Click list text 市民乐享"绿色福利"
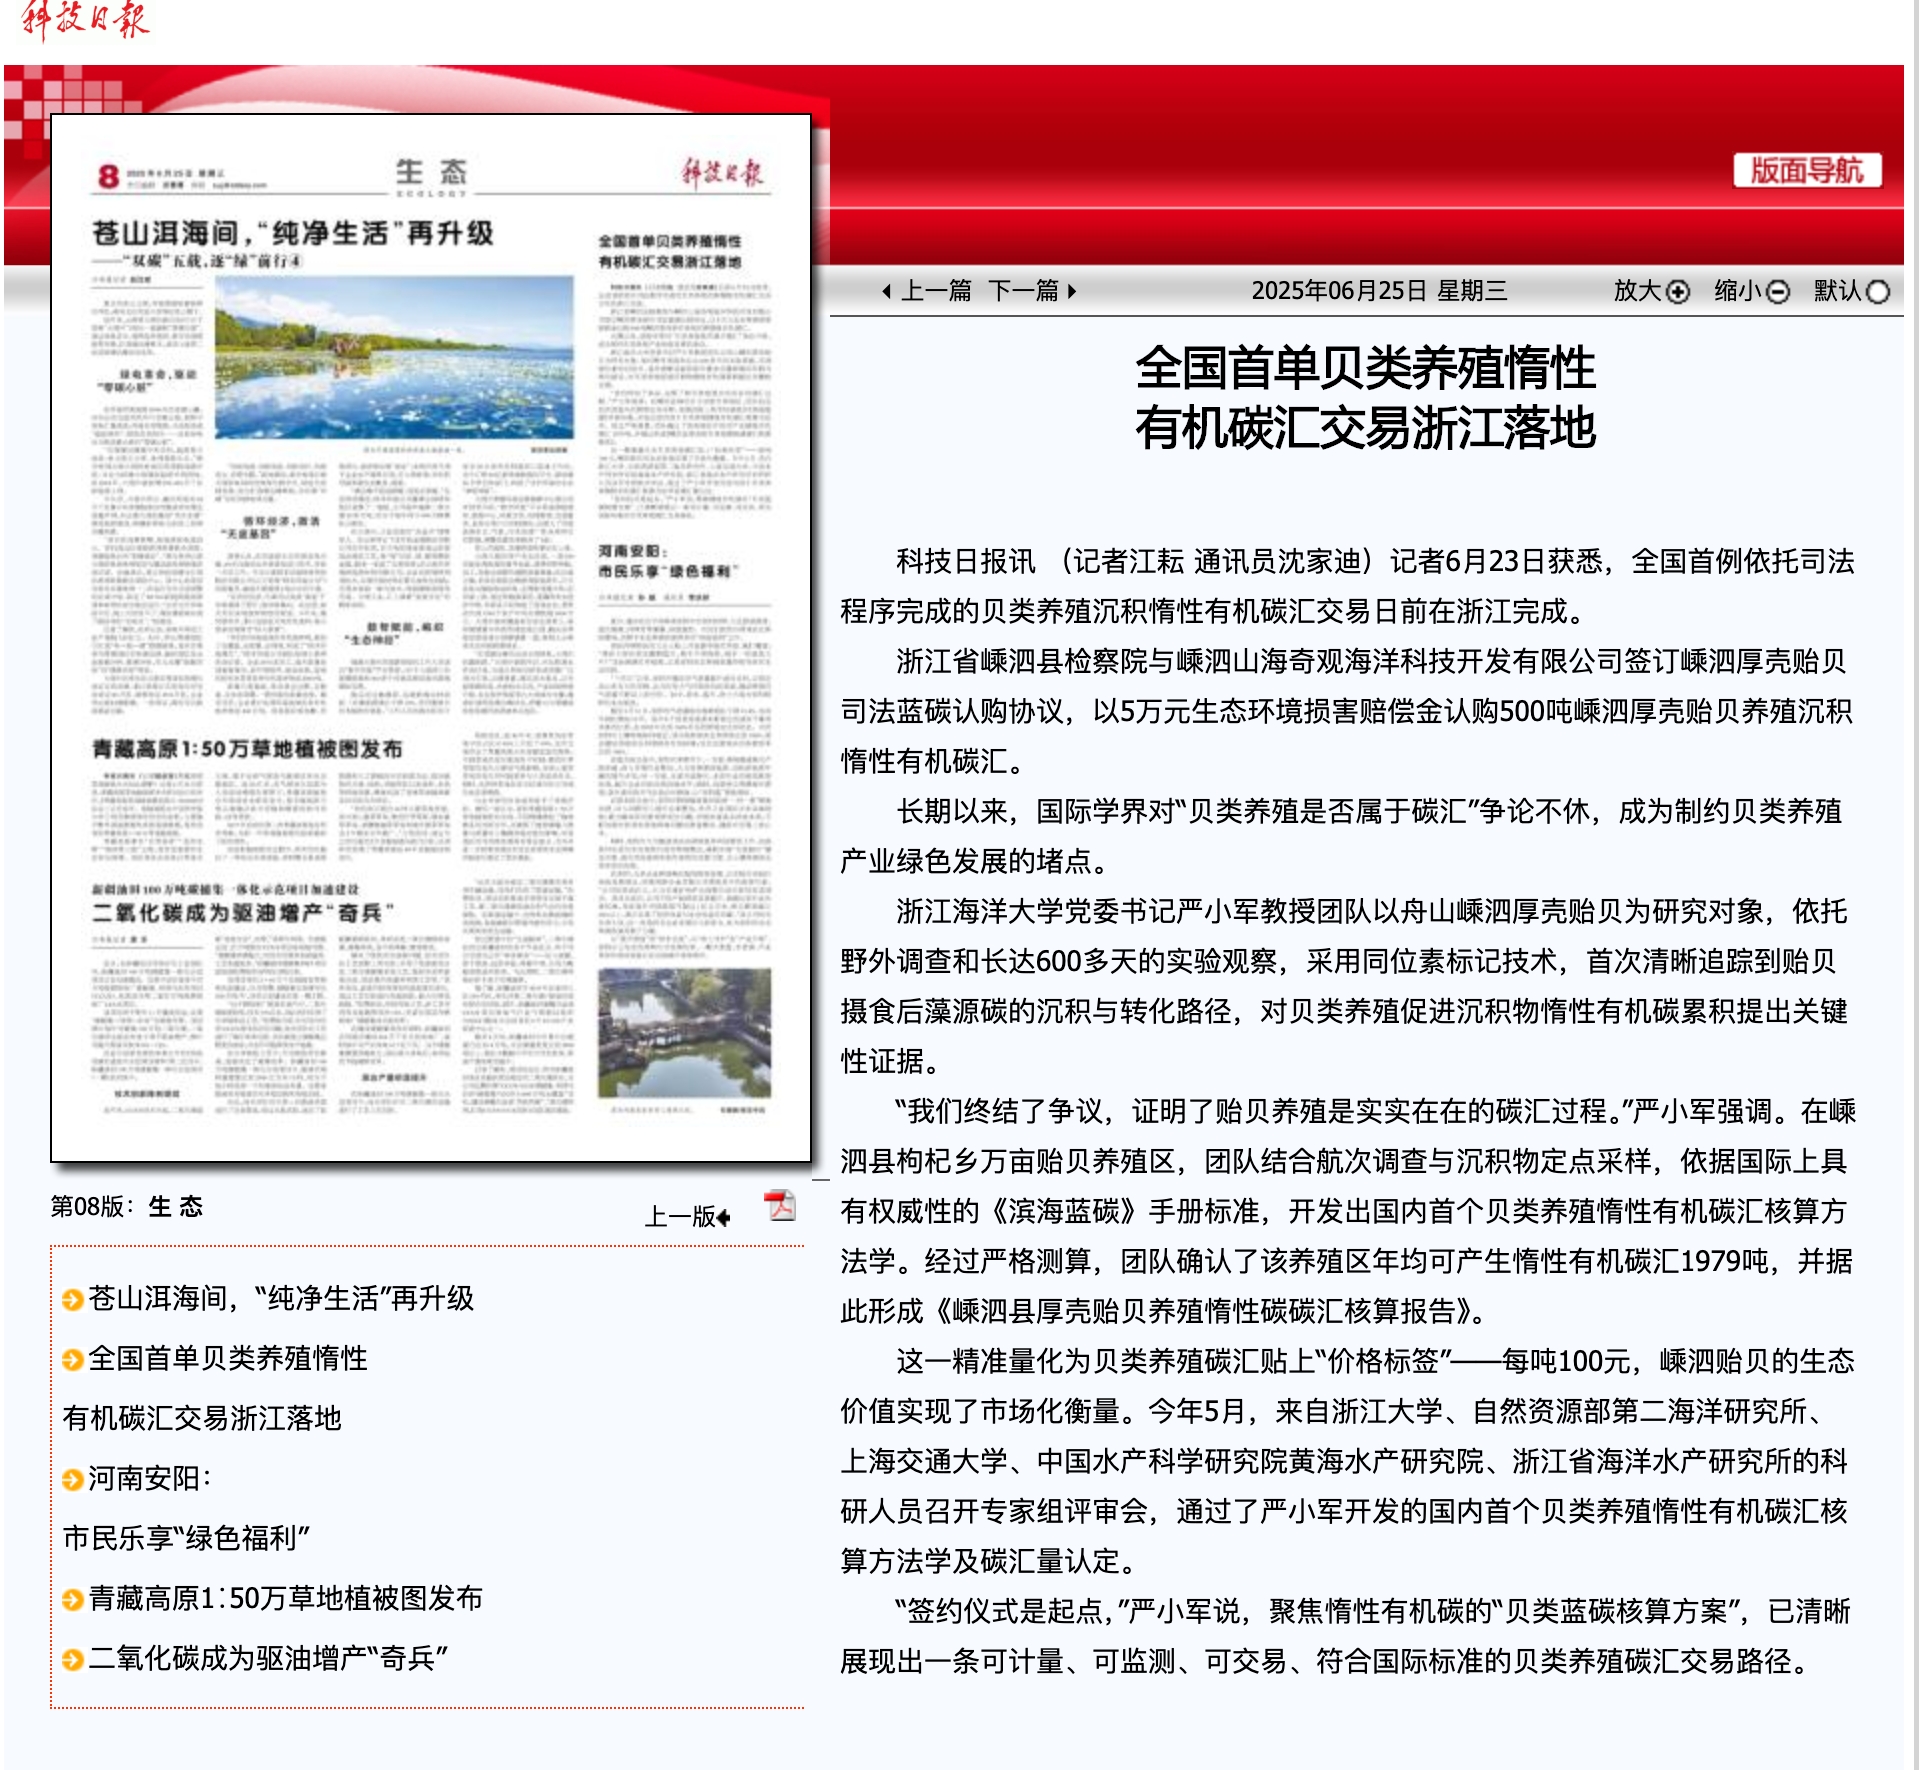 click(186, 1538)
